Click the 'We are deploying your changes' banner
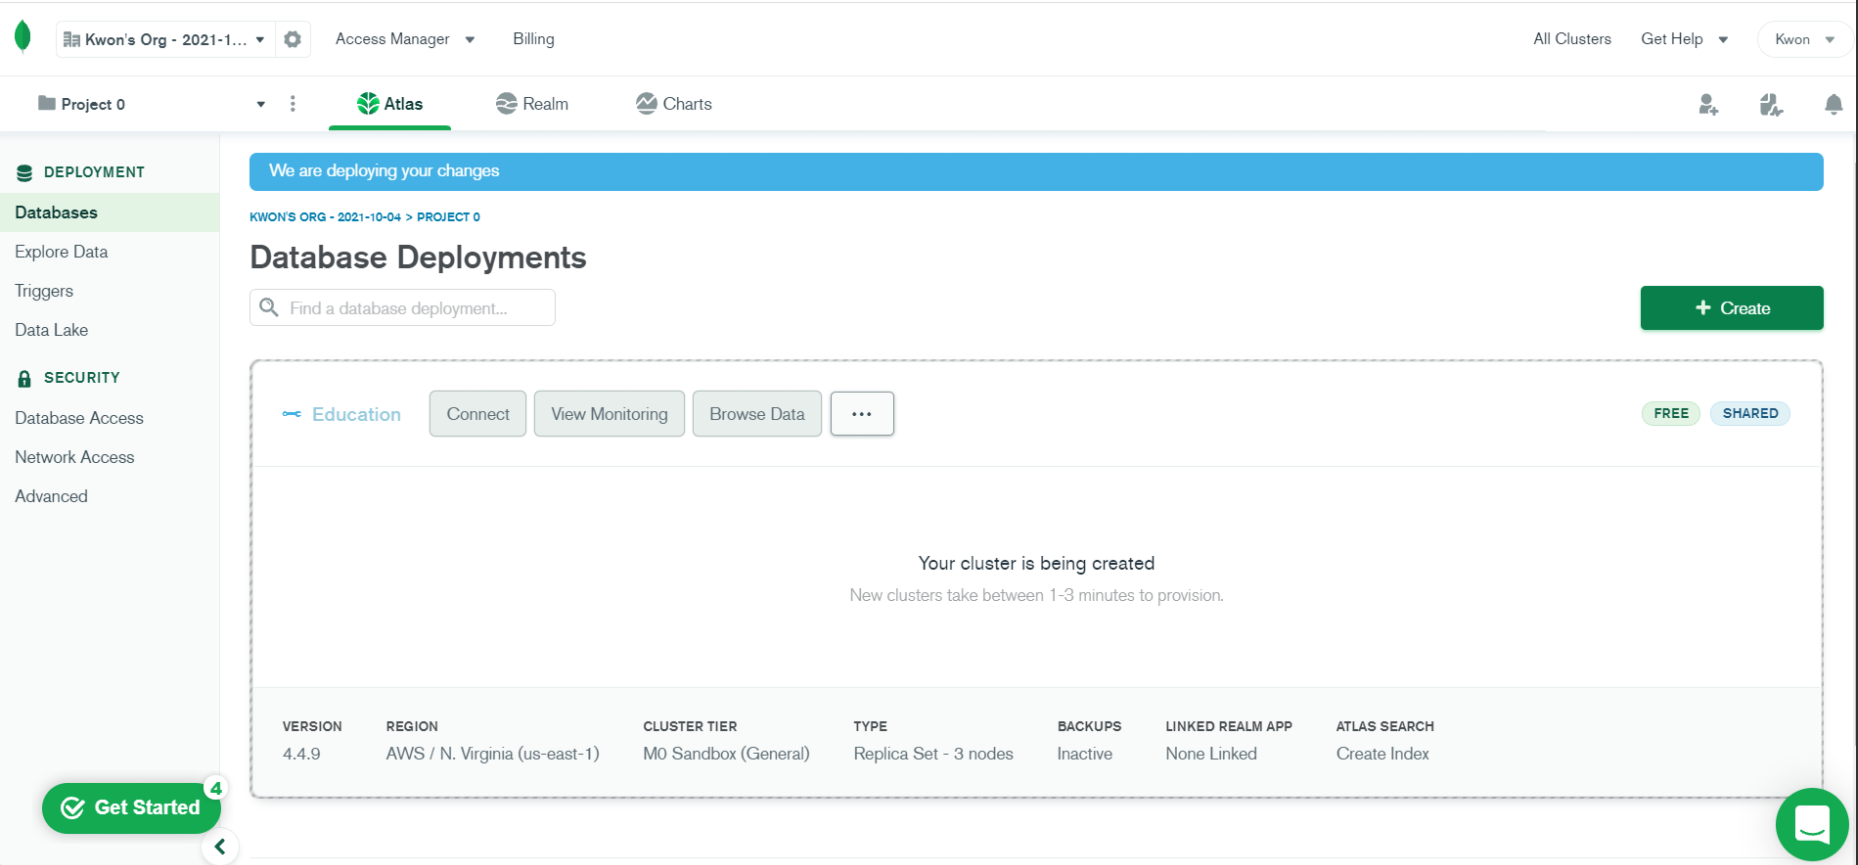The height and width of the screenshot is (865, 1858). click(x=1036, y=171)
